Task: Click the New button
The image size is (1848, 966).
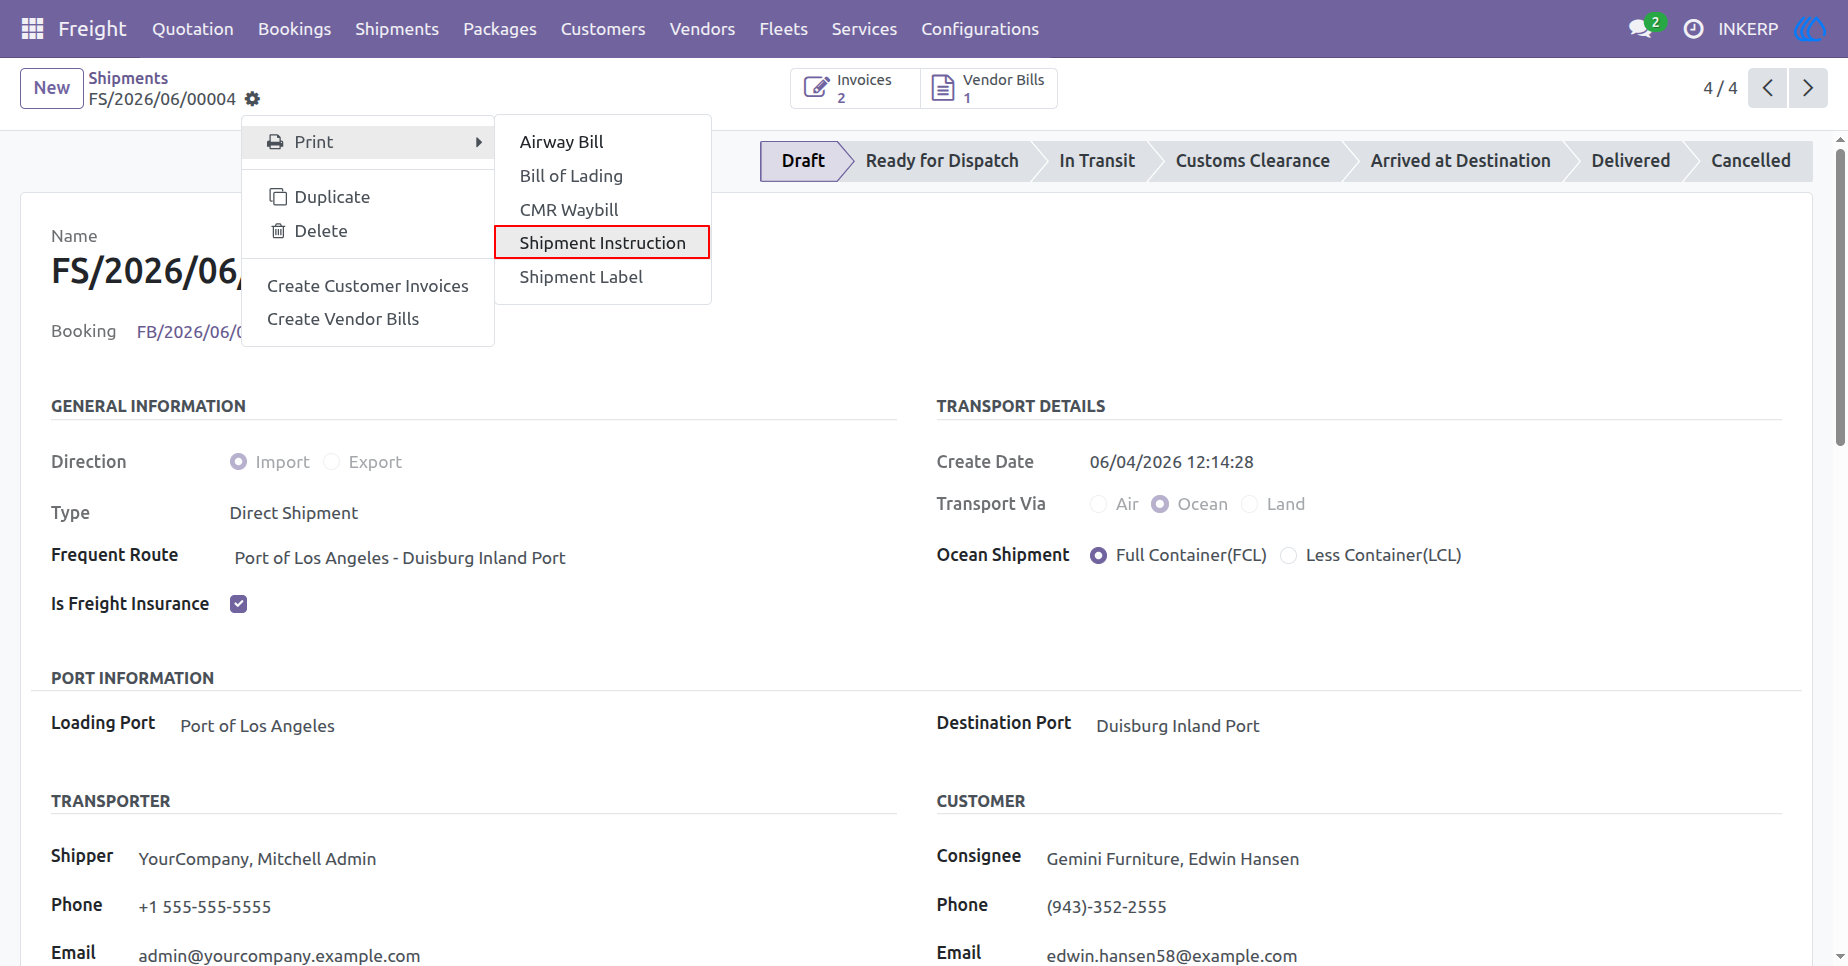Action: tap(52, 88)
